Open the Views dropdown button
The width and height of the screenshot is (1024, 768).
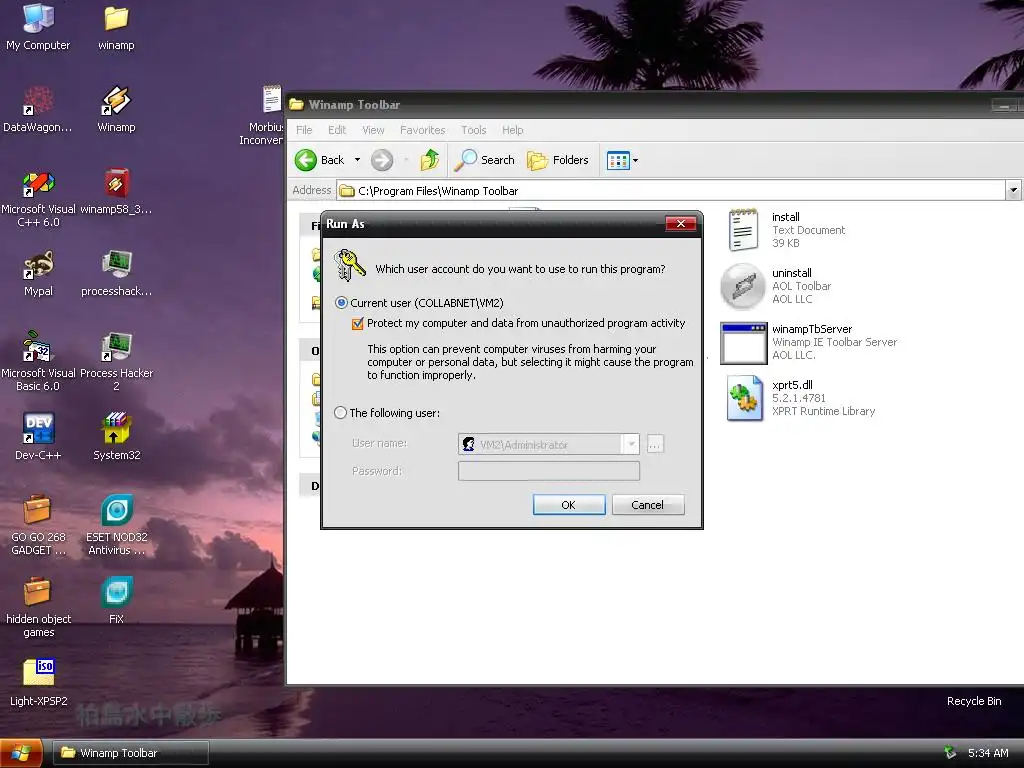tap(622, 160)
